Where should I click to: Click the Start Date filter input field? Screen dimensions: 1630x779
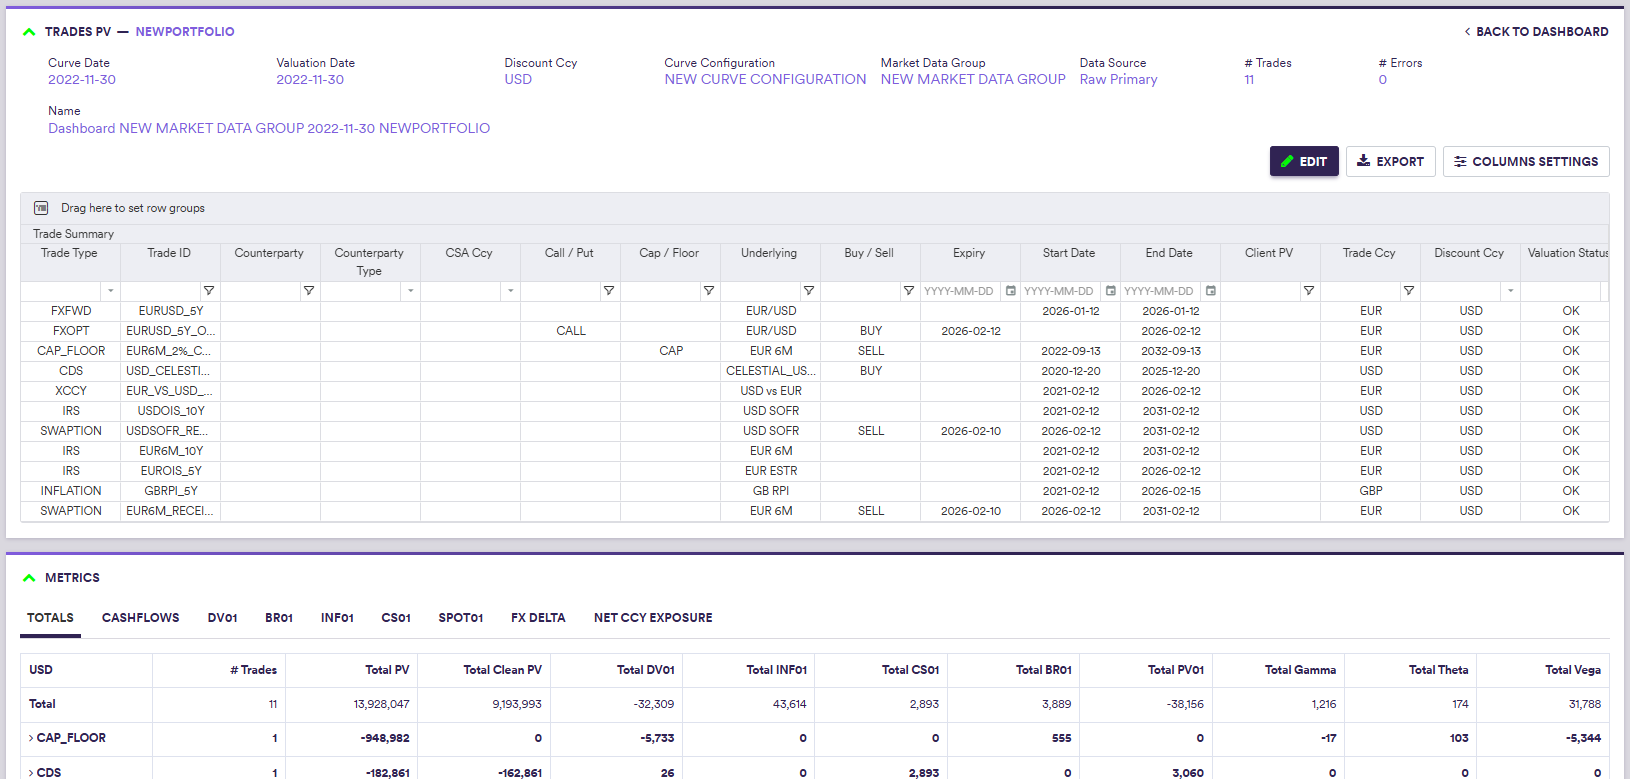(x=1059, y=291)
